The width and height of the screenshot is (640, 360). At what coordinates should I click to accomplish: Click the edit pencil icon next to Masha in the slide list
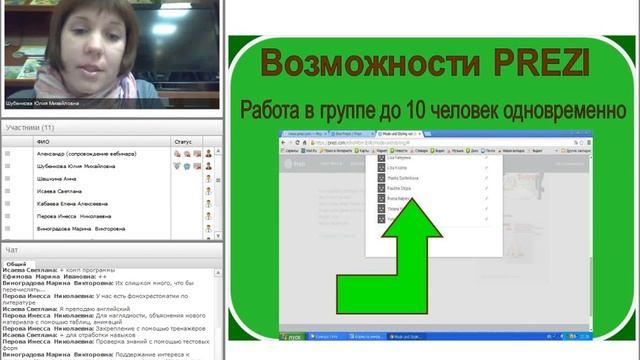click(x=486, y=178)
